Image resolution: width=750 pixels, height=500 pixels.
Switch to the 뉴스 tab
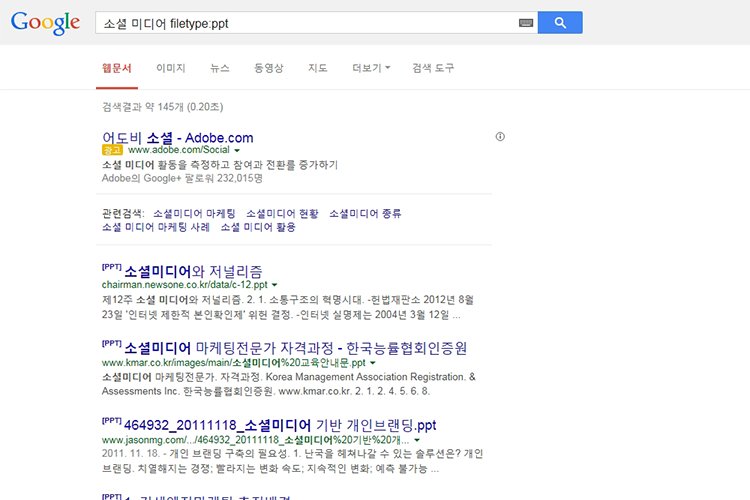pos(220,68)
